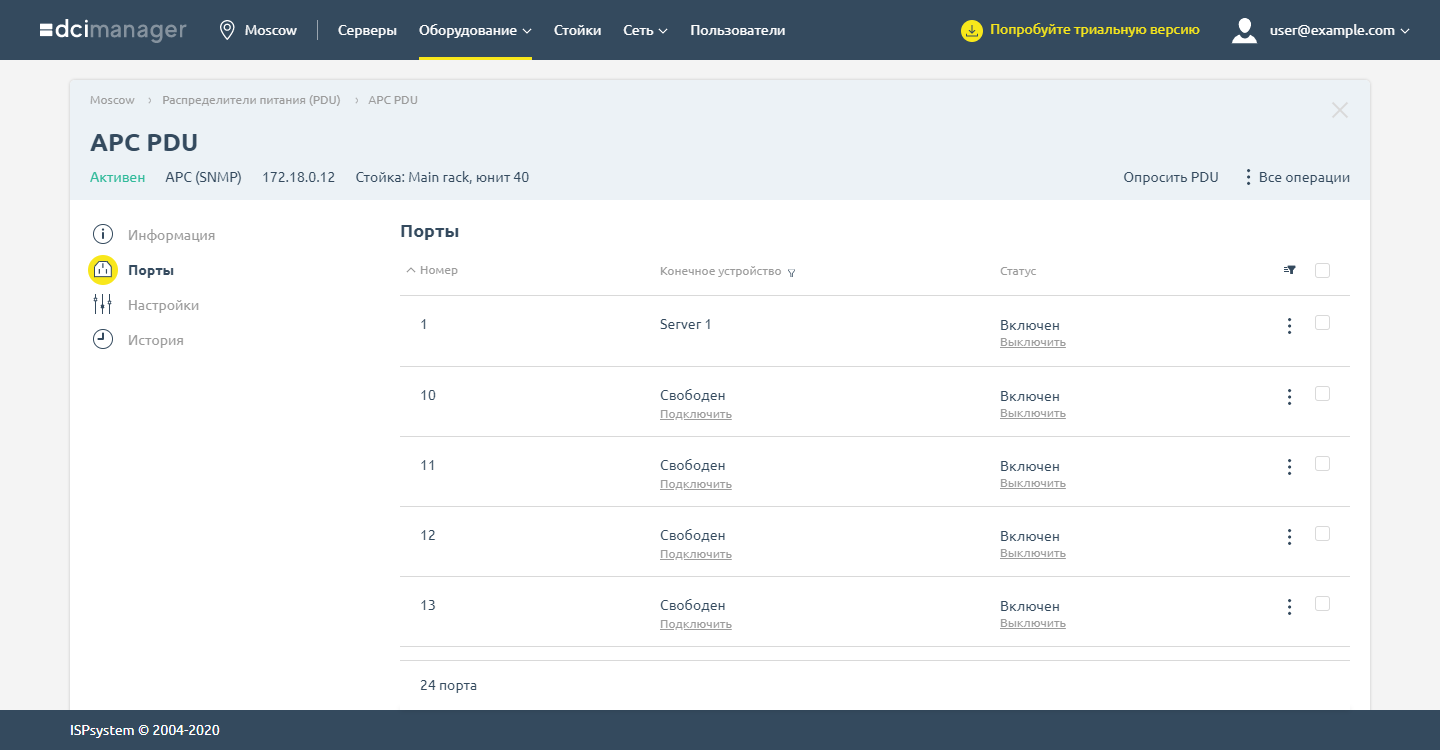Expand the Сеть dropdown menu
Image resolution: width=1440 pixels, height=750 pixels.
click(x=645, y=30)
